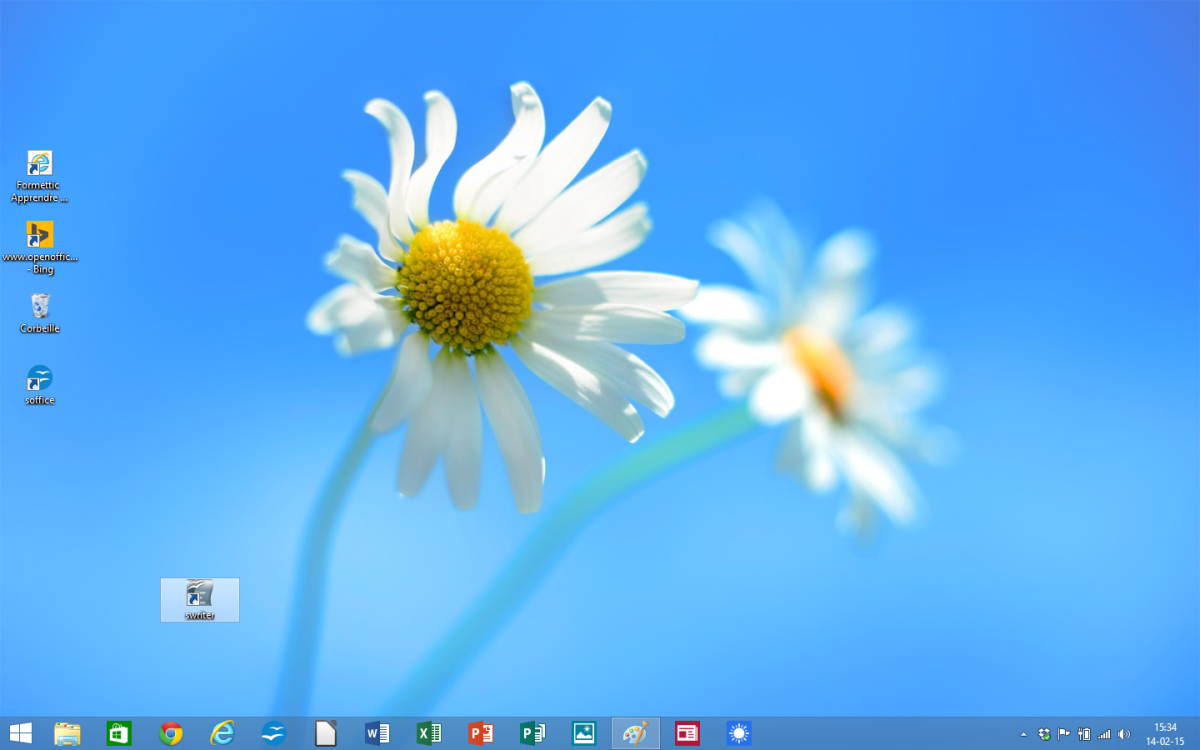
Task: Launch the Windows Store taskbar icon
Action: point(119,733)
